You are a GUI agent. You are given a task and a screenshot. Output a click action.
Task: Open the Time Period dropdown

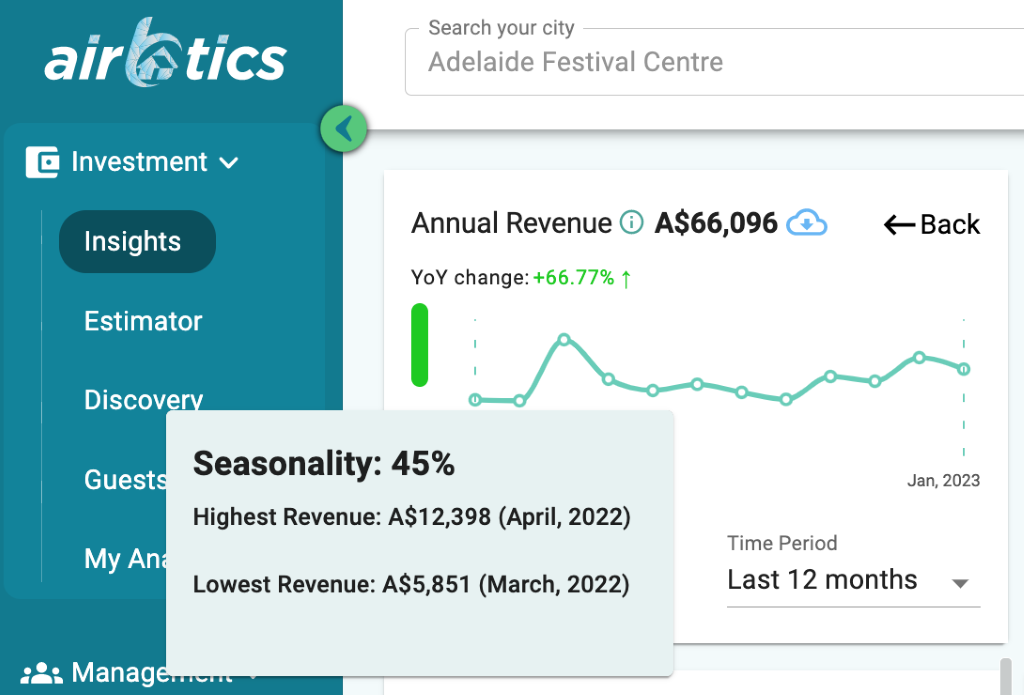pyautogui.click(x=854, y=580)
